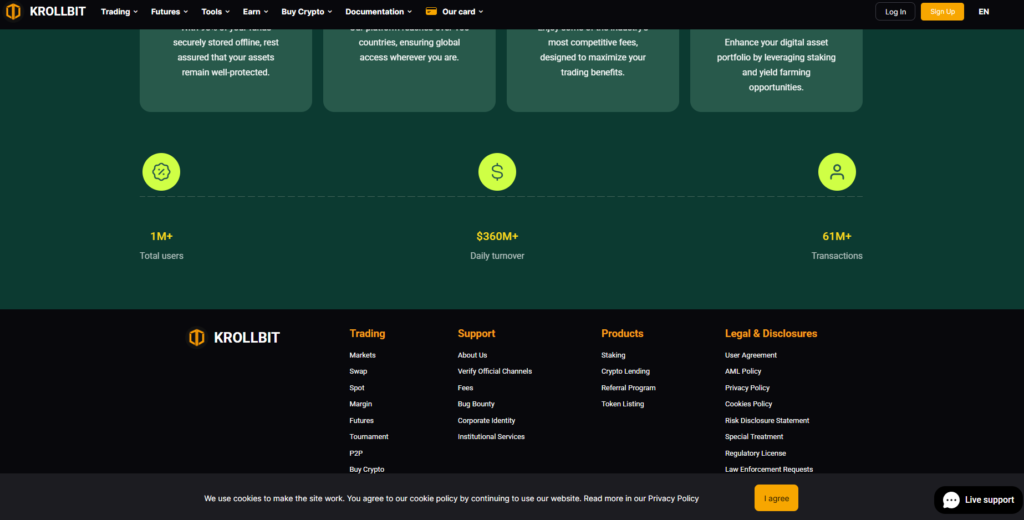The height and width of the screenshot is (520, 1024).
Task: Click the Krollbit logo in the footer
Action: 234,337
